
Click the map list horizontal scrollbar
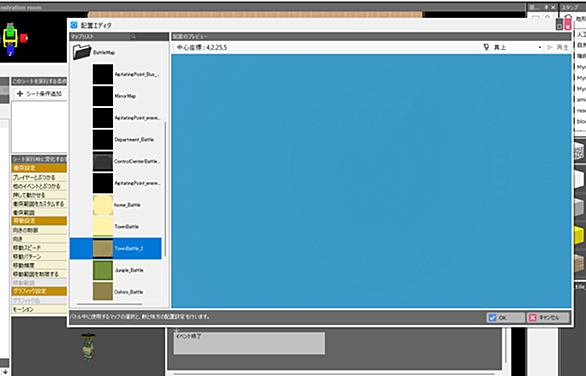110,304
